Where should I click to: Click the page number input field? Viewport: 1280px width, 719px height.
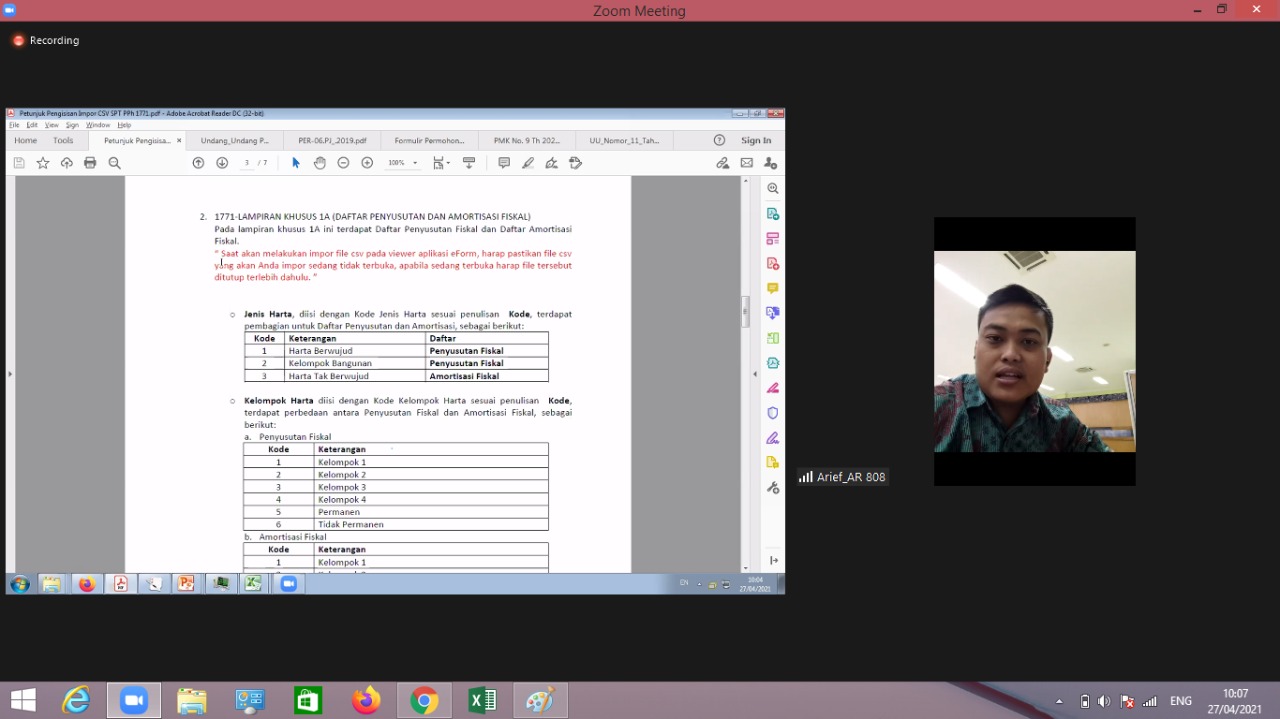click(x=247, y=163)
